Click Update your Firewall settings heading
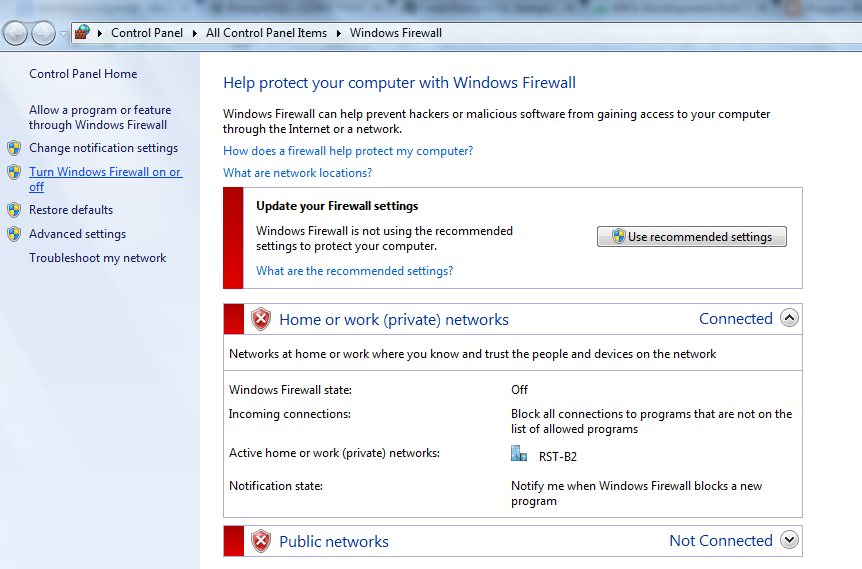862x569 pixels. point(337,206)
